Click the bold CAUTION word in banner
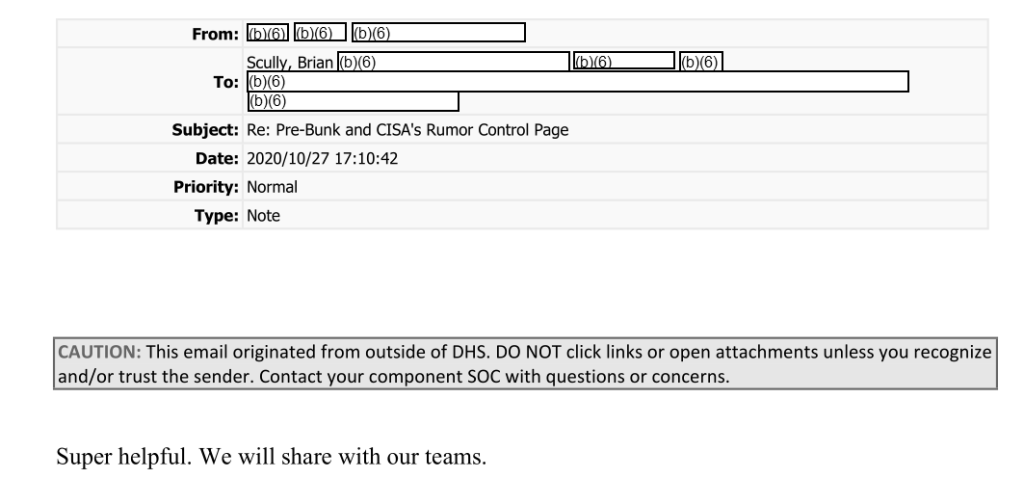 tap(99, 352)
